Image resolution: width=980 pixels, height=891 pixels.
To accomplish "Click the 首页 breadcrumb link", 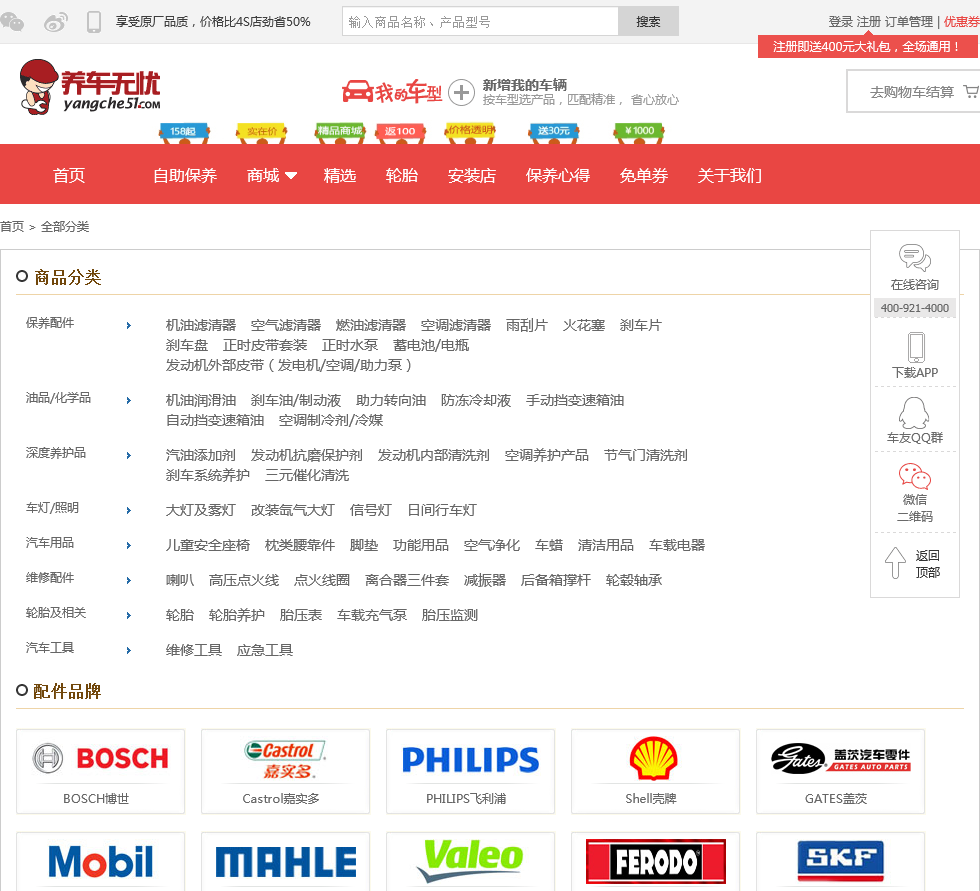I will [x=12, y=227].
